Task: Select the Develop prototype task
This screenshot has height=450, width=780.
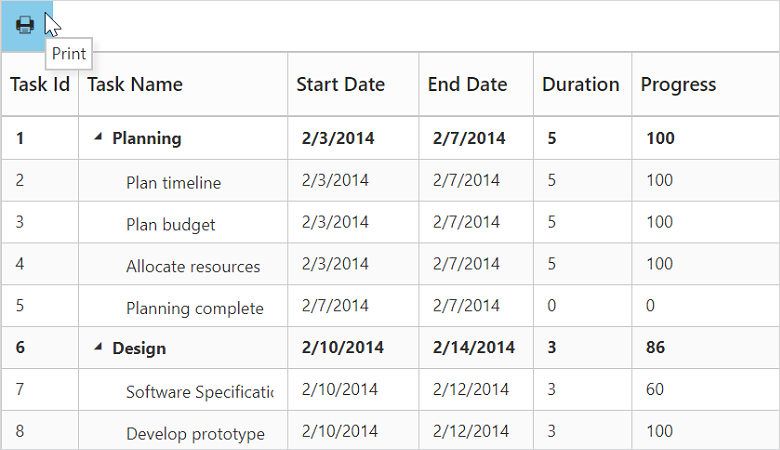Action: coord(195,434)
